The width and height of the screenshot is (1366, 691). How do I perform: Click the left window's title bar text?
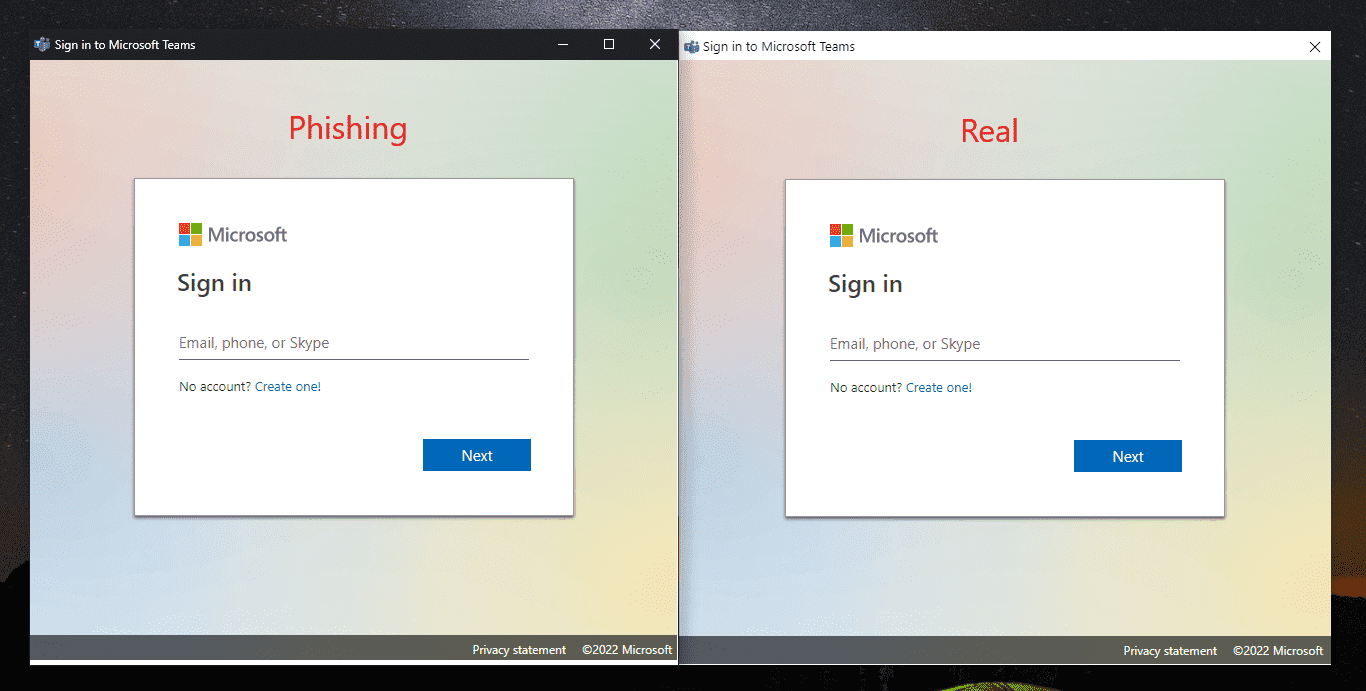tap(125, 45)
